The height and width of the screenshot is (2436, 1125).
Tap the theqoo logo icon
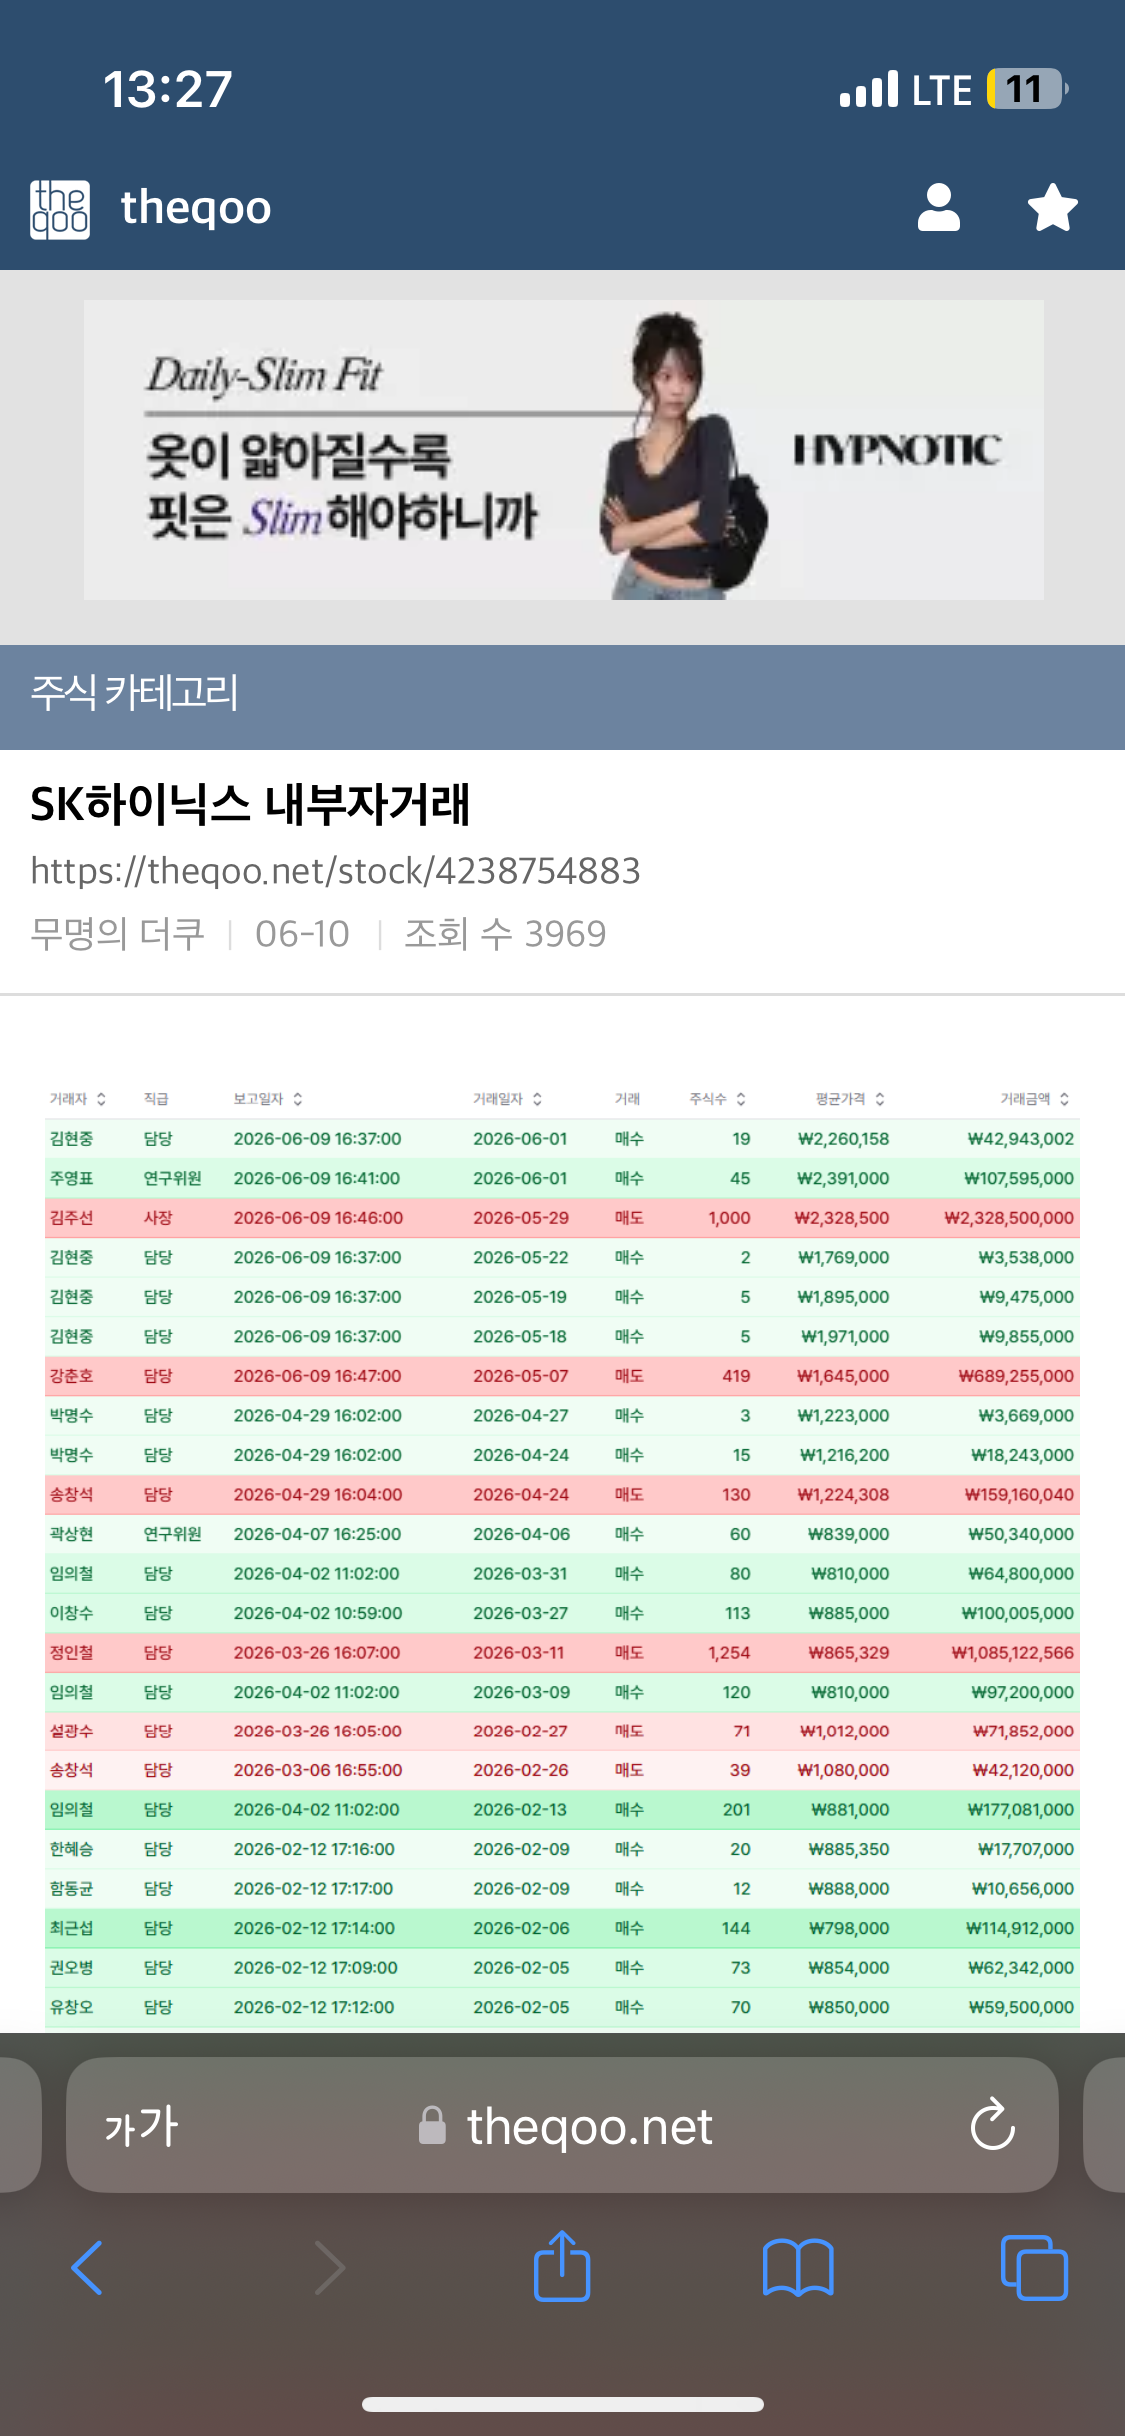pos(60,209)
